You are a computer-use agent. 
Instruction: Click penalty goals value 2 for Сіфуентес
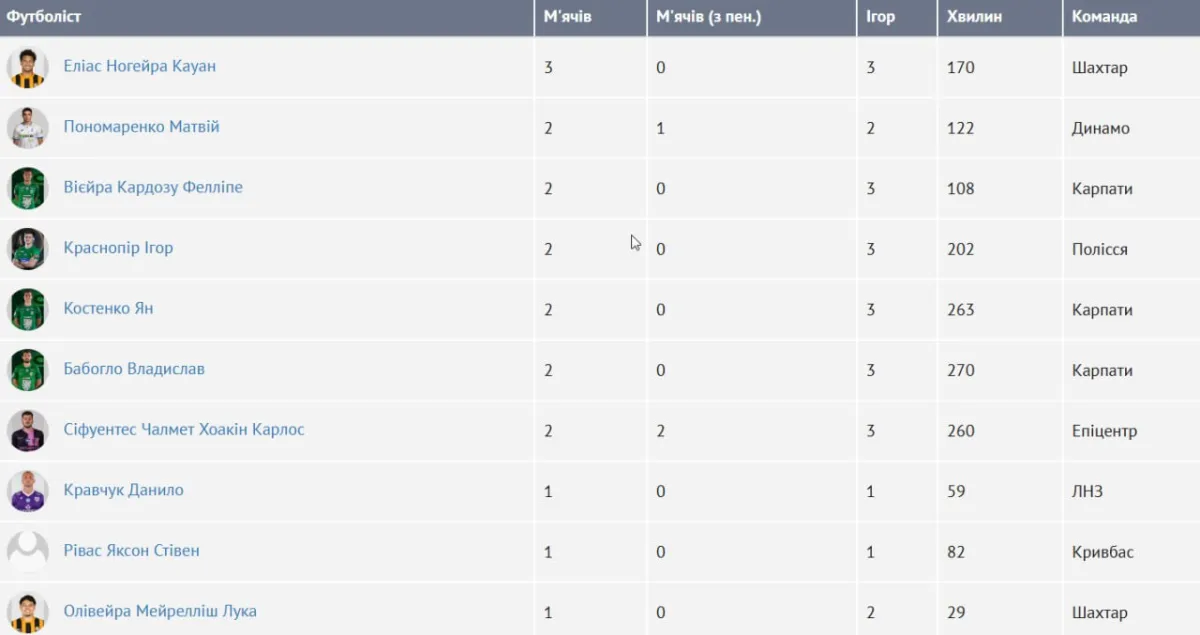(660, 432)
